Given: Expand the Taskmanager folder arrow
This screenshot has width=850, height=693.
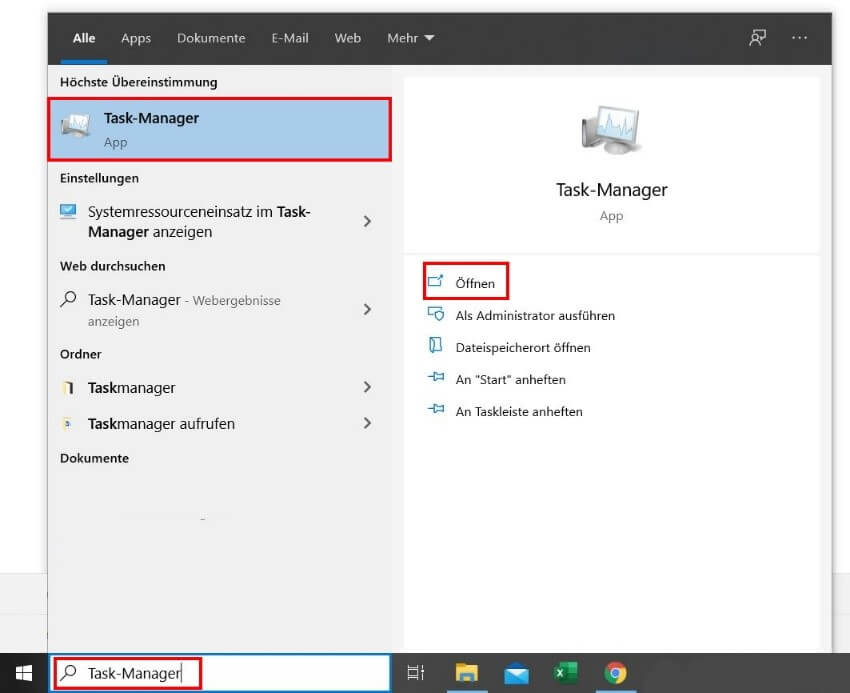Looking at the screenshot, I should coord(368,387).
